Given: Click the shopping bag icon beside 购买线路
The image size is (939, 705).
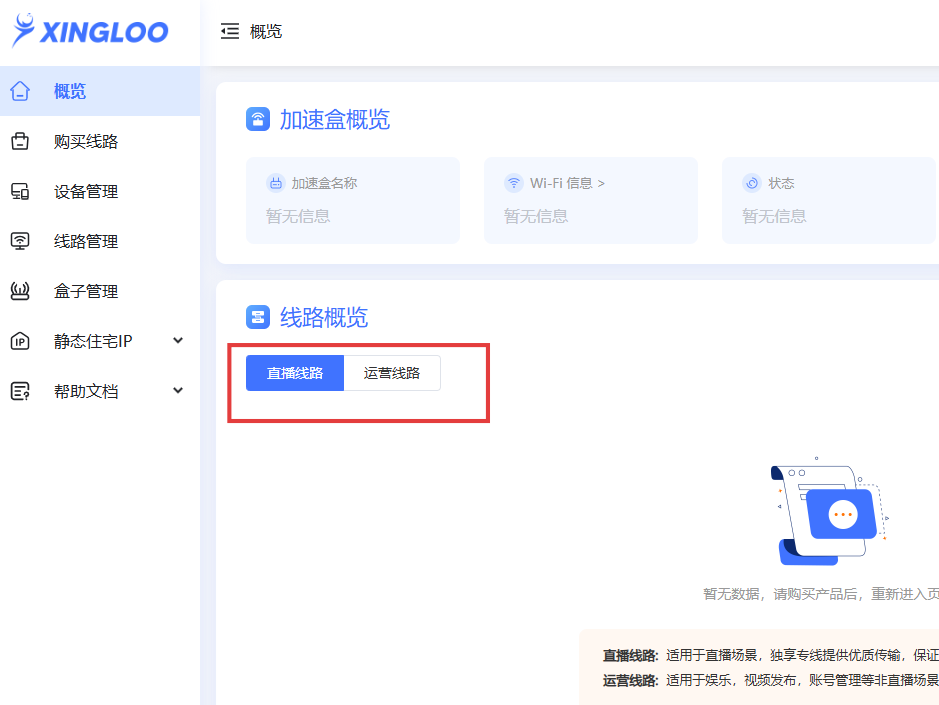Looking at the screenshot, I should (x=20, y=141).
